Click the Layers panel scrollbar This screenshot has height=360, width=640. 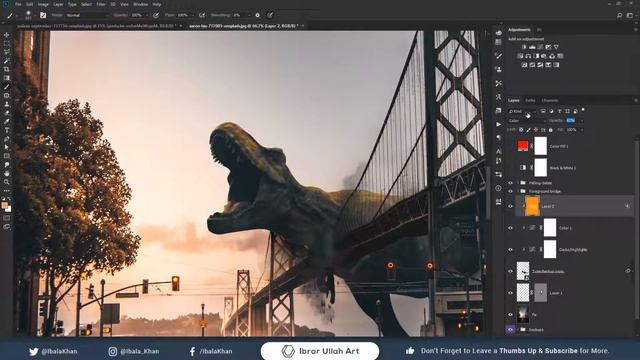pyautogui.click(x=636, y=229)
